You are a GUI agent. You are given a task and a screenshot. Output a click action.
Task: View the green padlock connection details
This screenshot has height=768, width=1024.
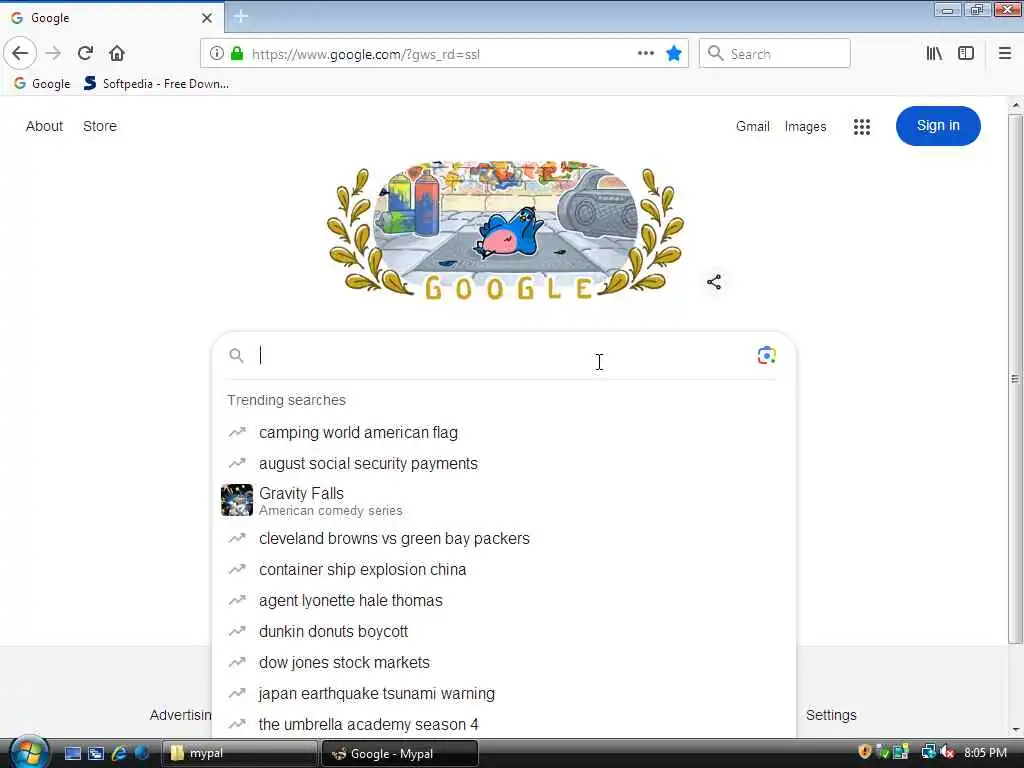237,54
